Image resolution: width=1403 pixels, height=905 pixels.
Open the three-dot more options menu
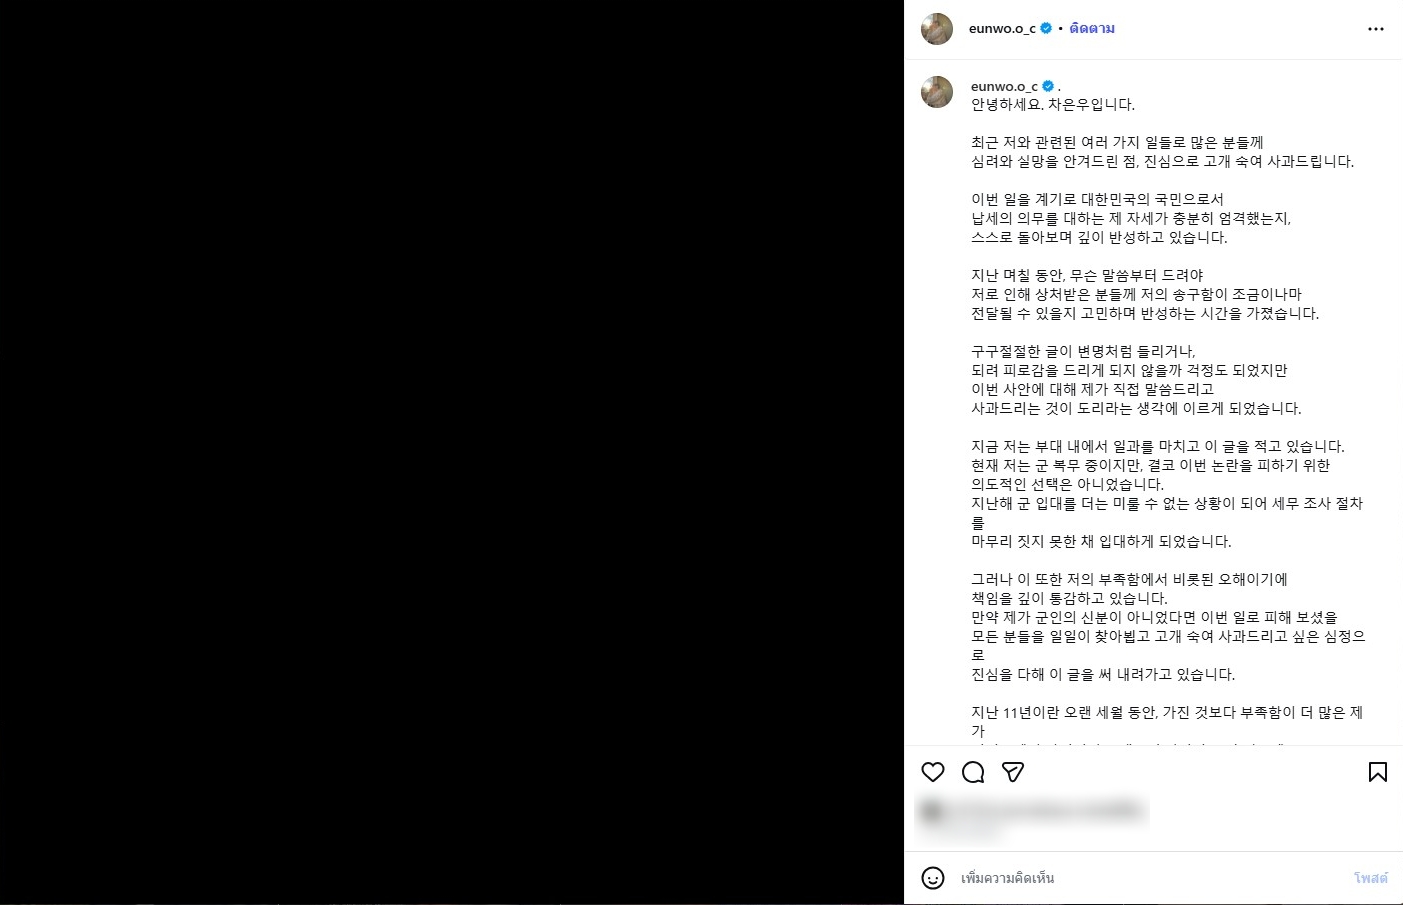coord(1376,29)
